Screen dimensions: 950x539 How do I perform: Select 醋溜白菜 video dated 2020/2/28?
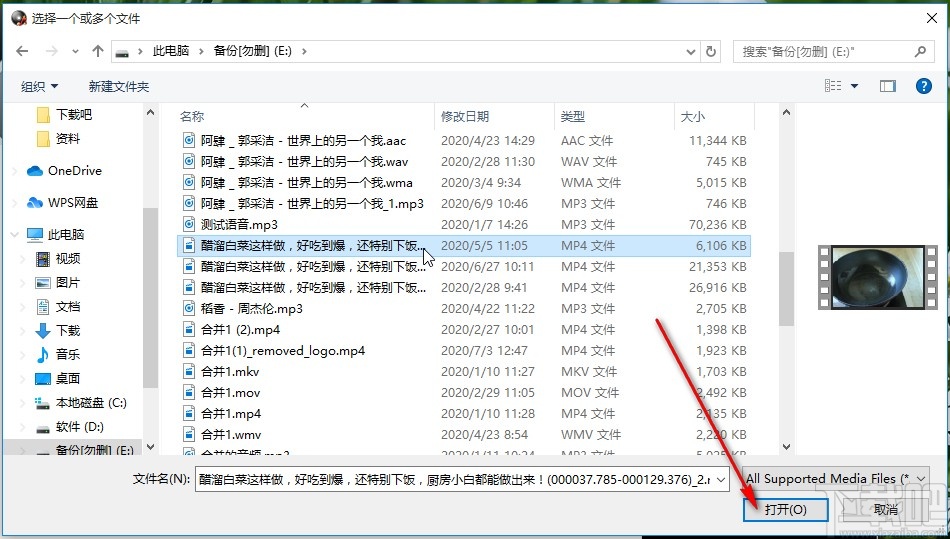[464, 288]
